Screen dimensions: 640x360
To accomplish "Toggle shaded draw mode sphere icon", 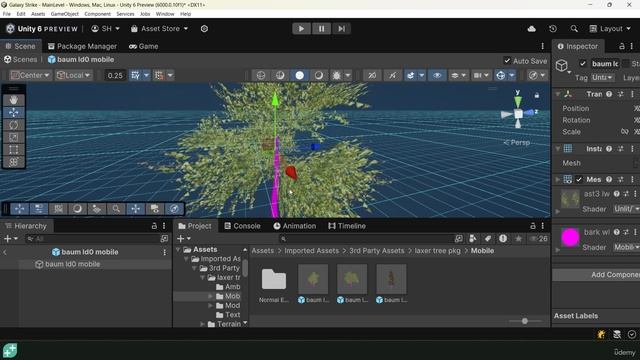I will click(x=300, y=75).
